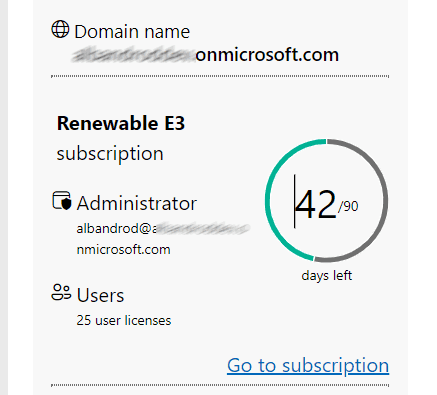
Task: Click the Users people icon
Action: [61, 293]
